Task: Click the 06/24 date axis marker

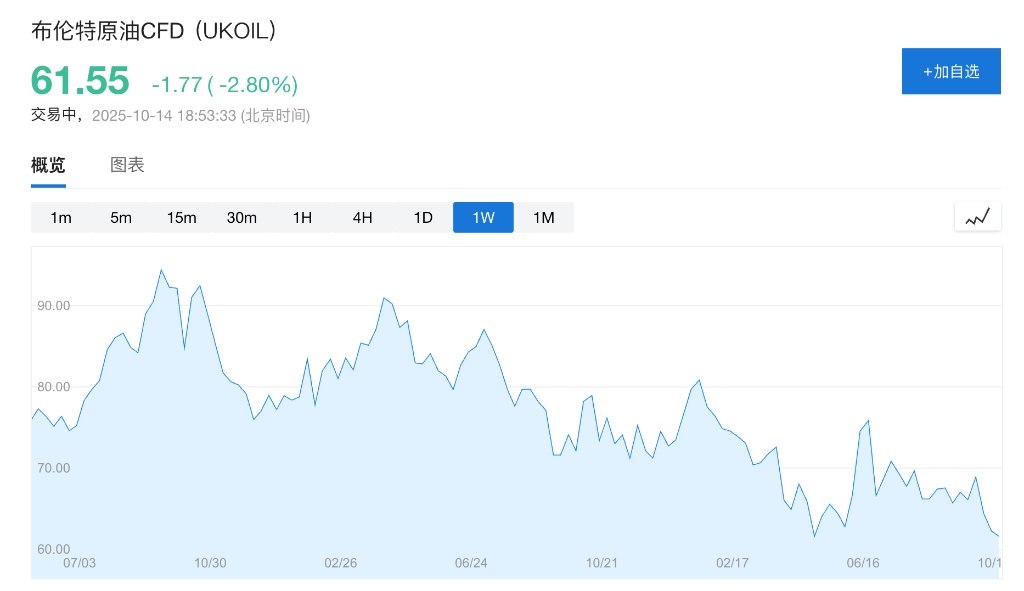Action: coord(471,563)
